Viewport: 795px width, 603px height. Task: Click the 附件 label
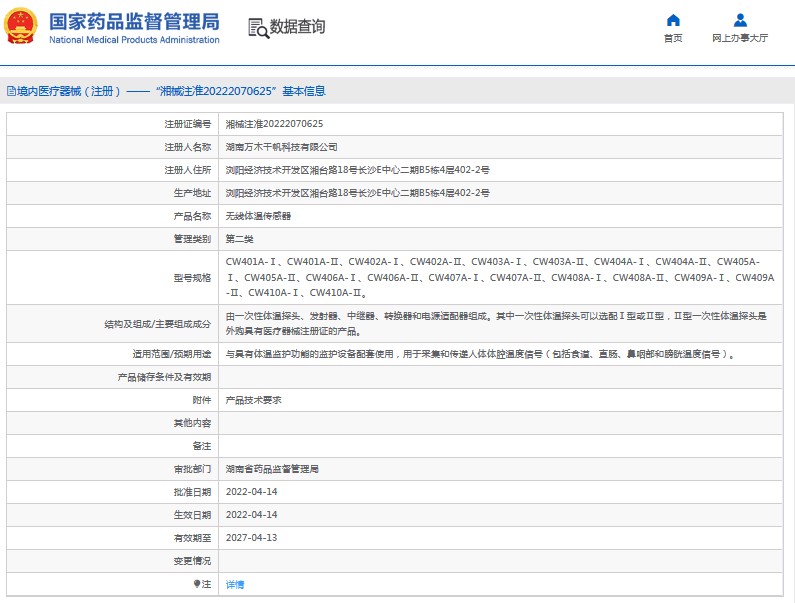click(202, 400)
